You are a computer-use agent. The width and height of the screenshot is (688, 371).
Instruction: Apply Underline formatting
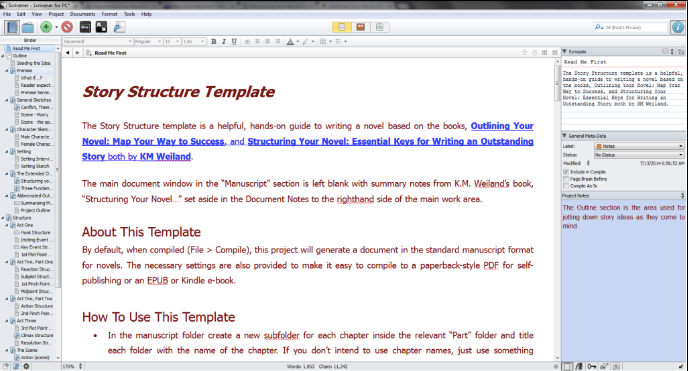[234, 41]
